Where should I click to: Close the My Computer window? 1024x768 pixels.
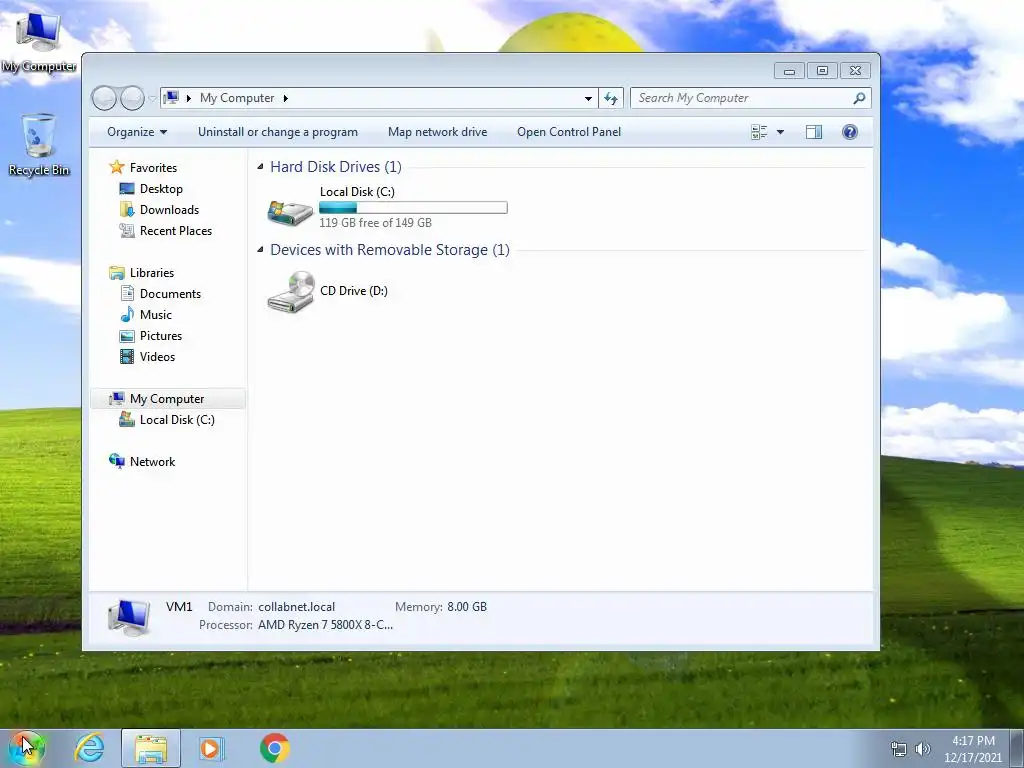pos(856,71)
